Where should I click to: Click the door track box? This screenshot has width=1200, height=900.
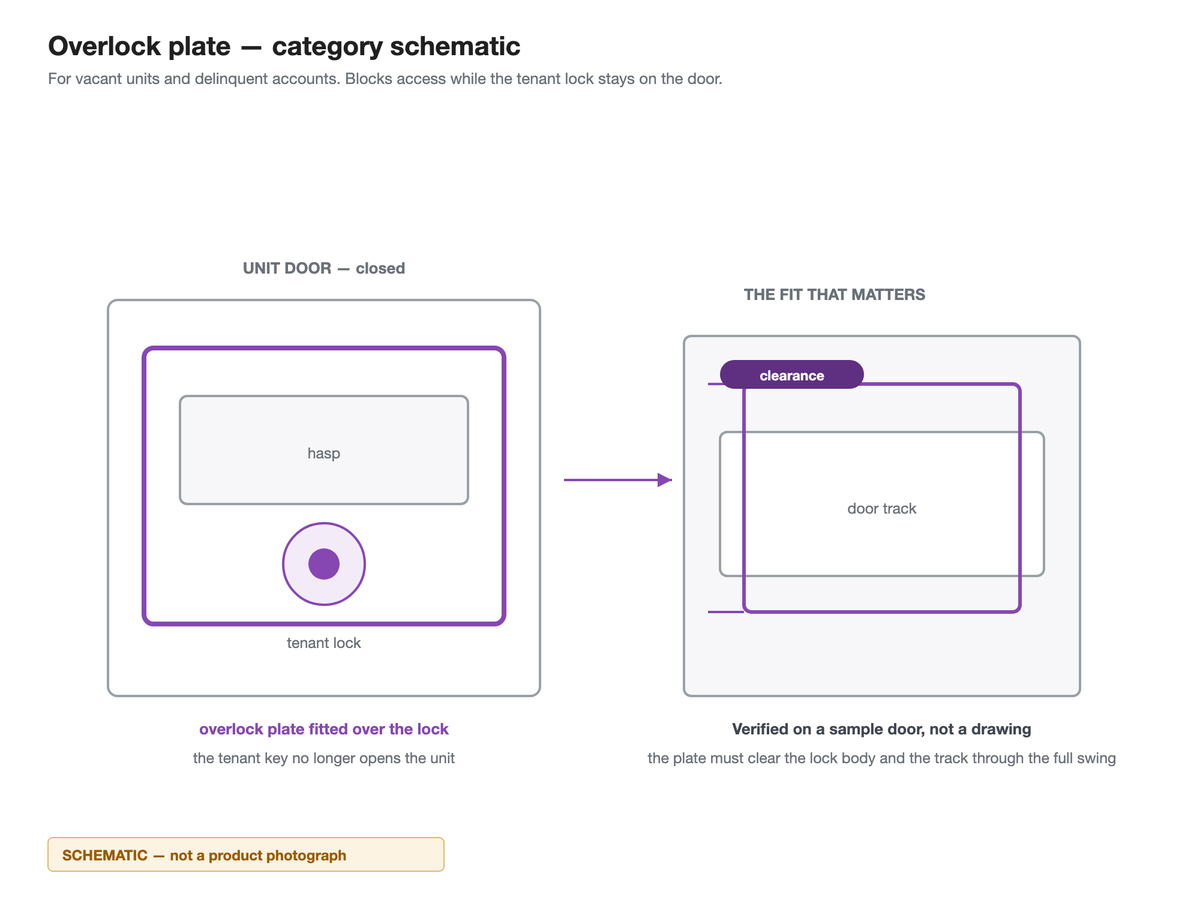click(x=882, y=504)
